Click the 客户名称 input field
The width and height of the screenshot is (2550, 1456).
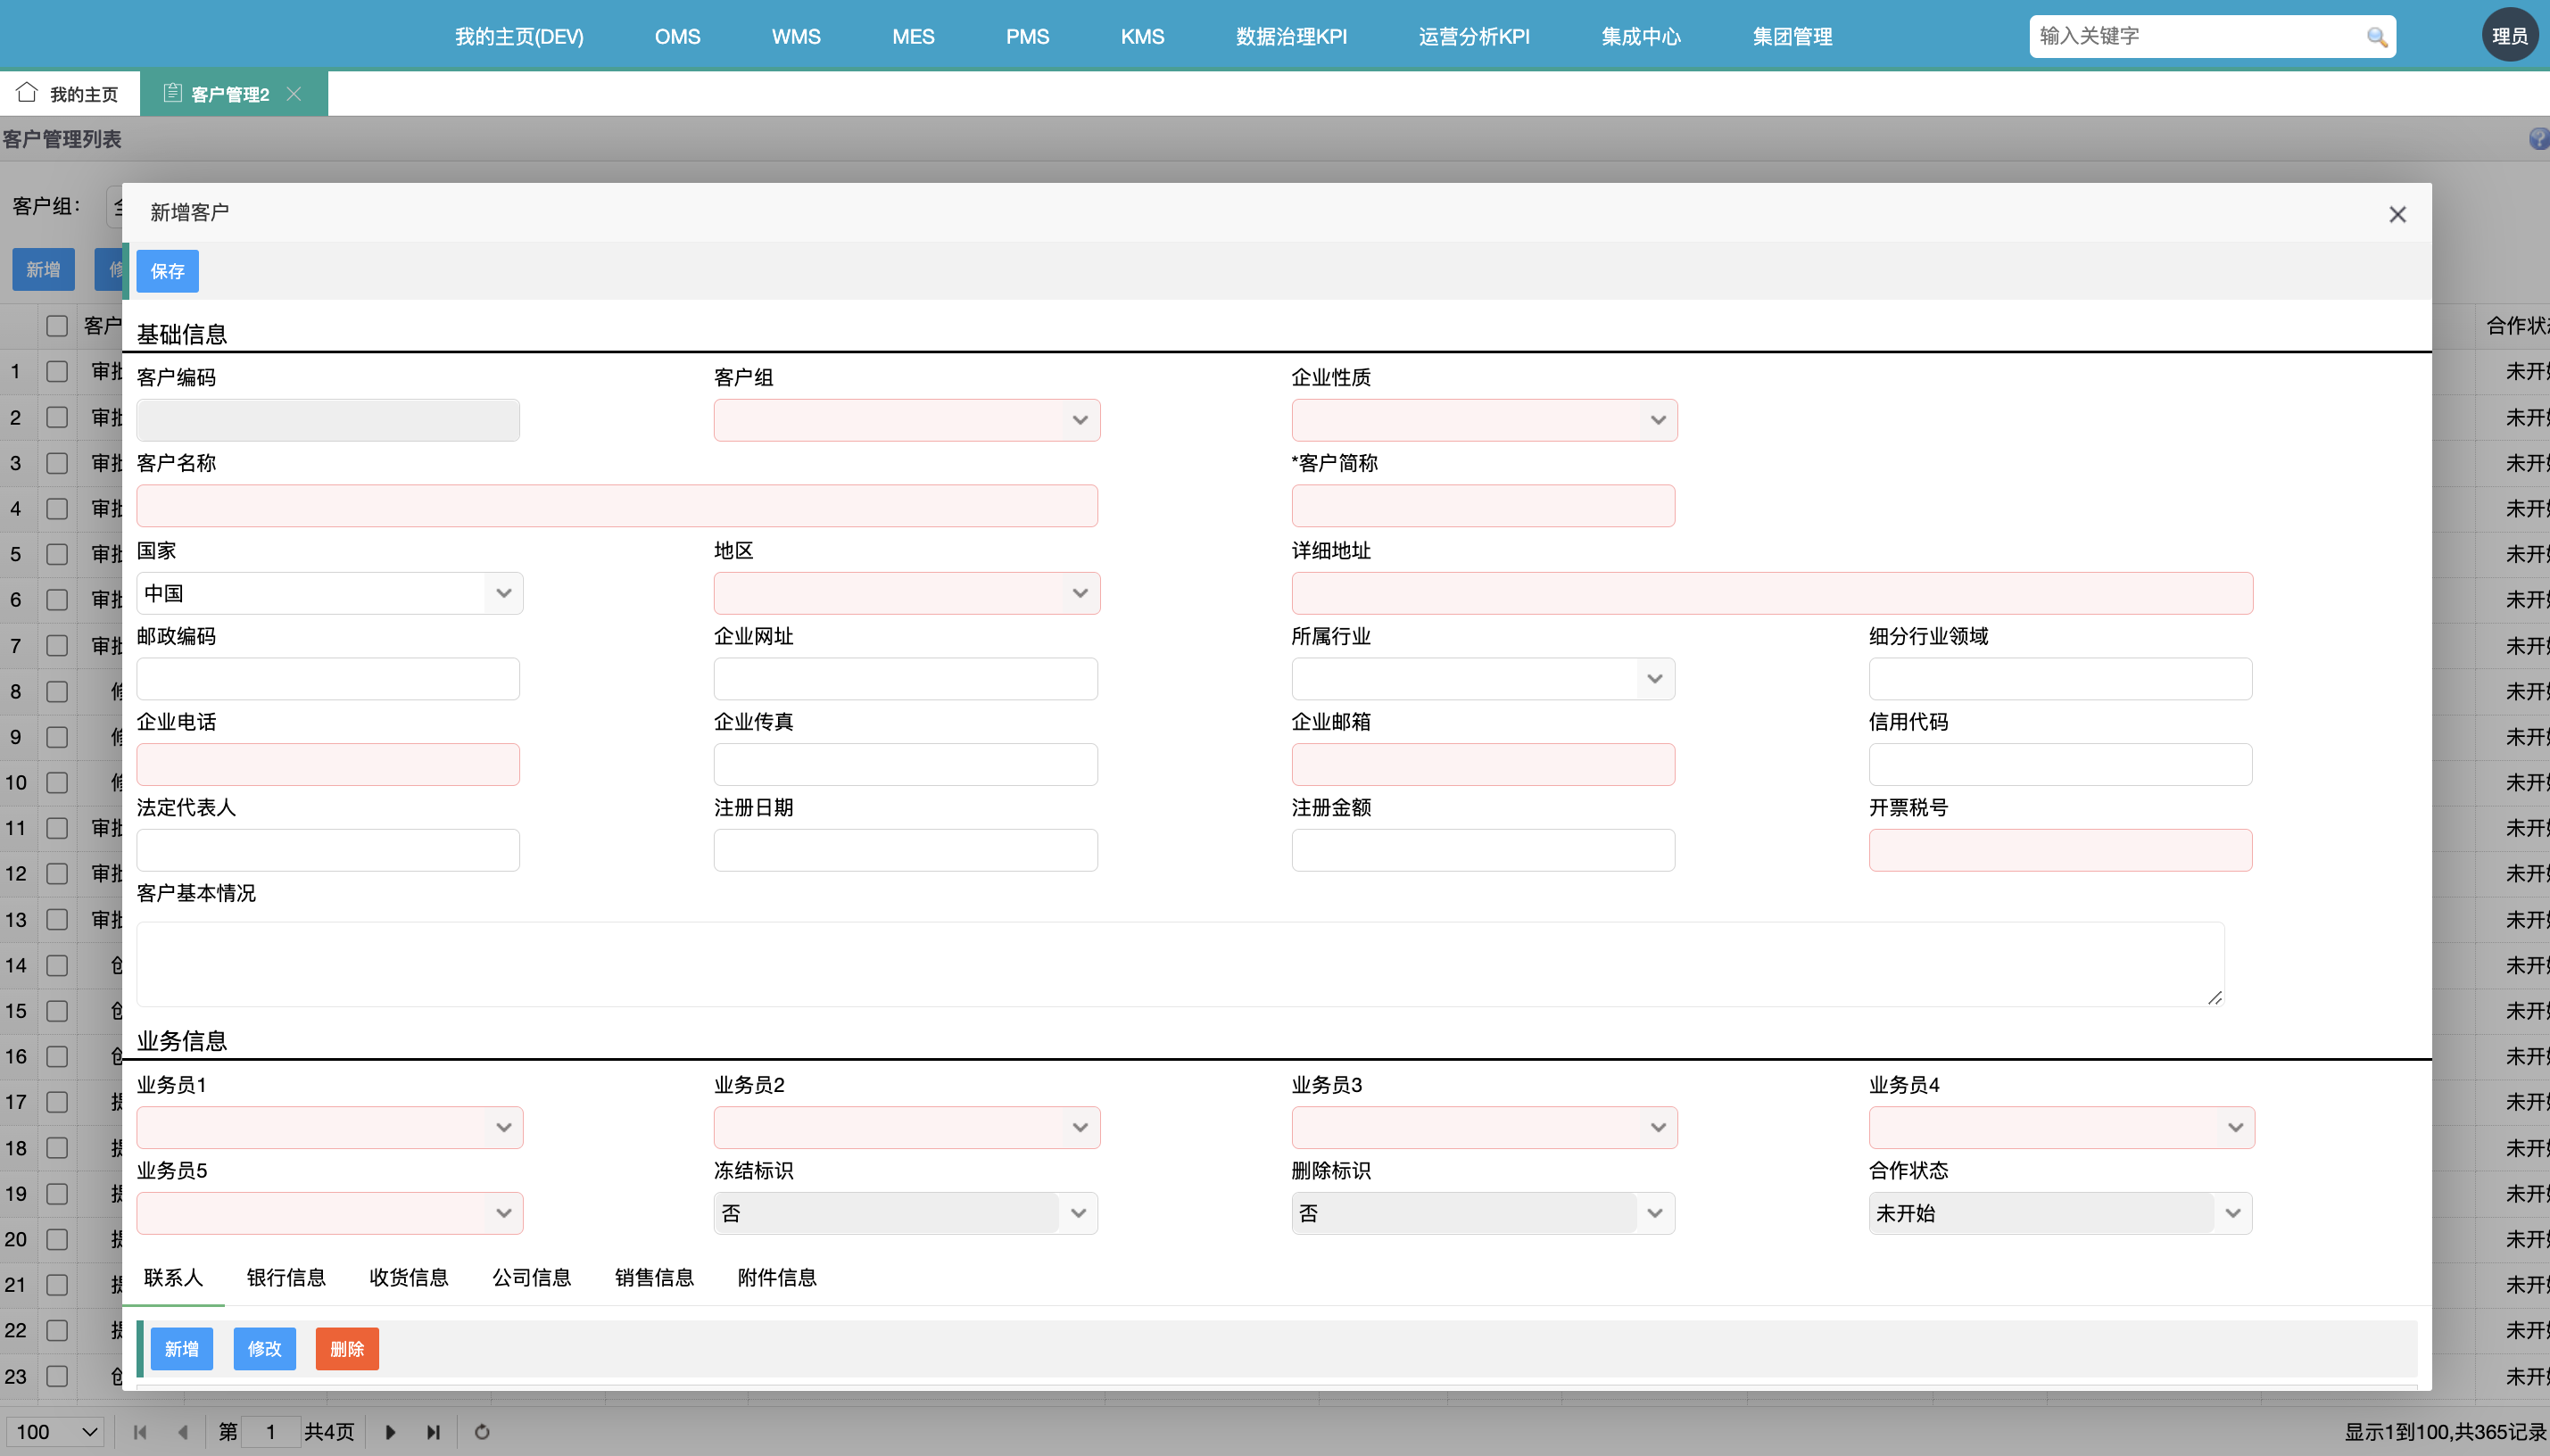[x=616, y=506]
